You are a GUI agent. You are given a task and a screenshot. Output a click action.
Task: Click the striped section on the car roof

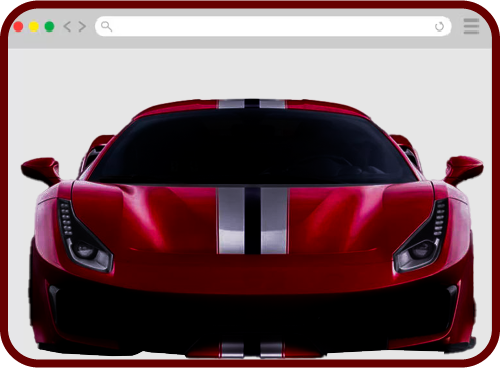click(x=252, y=104)
